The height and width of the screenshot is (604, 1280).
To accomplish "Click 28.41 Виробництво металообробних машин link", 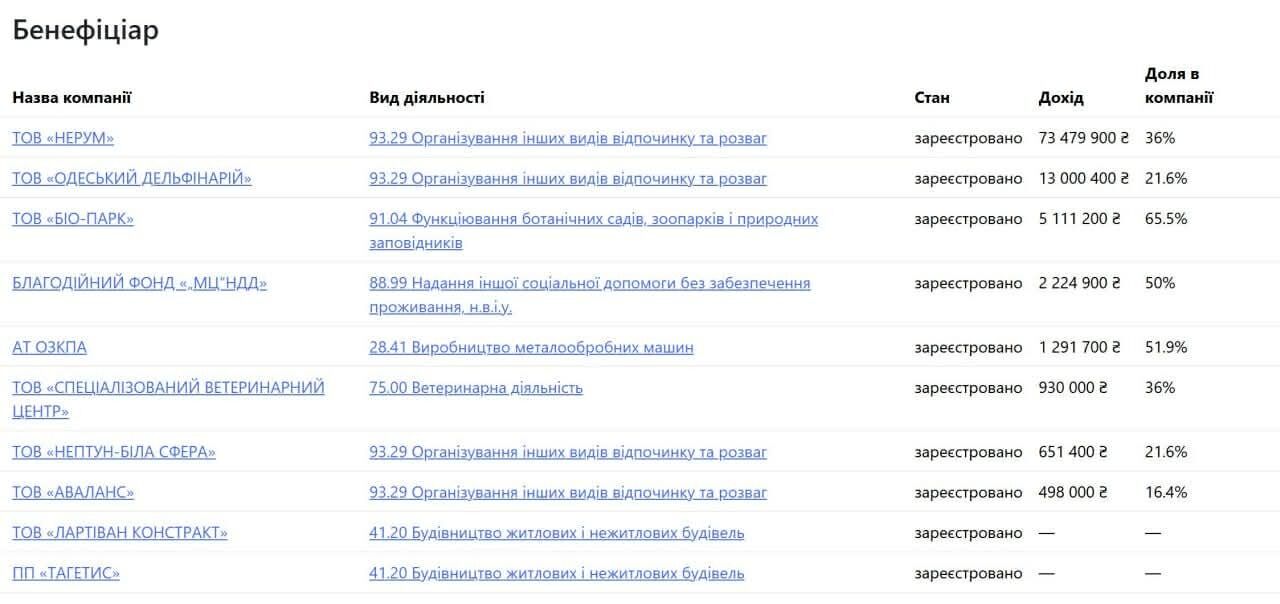I will 531,347.
